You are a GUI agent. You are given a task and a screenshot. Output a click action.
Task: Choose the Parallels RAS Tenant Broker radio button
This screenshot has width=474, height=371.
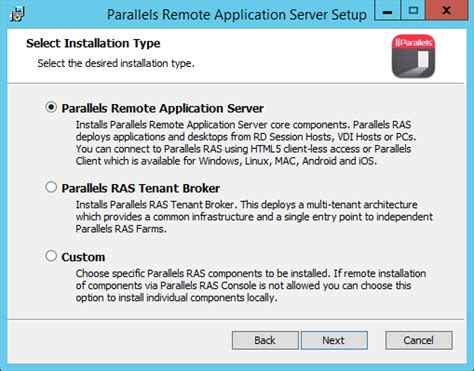[51, 187]
